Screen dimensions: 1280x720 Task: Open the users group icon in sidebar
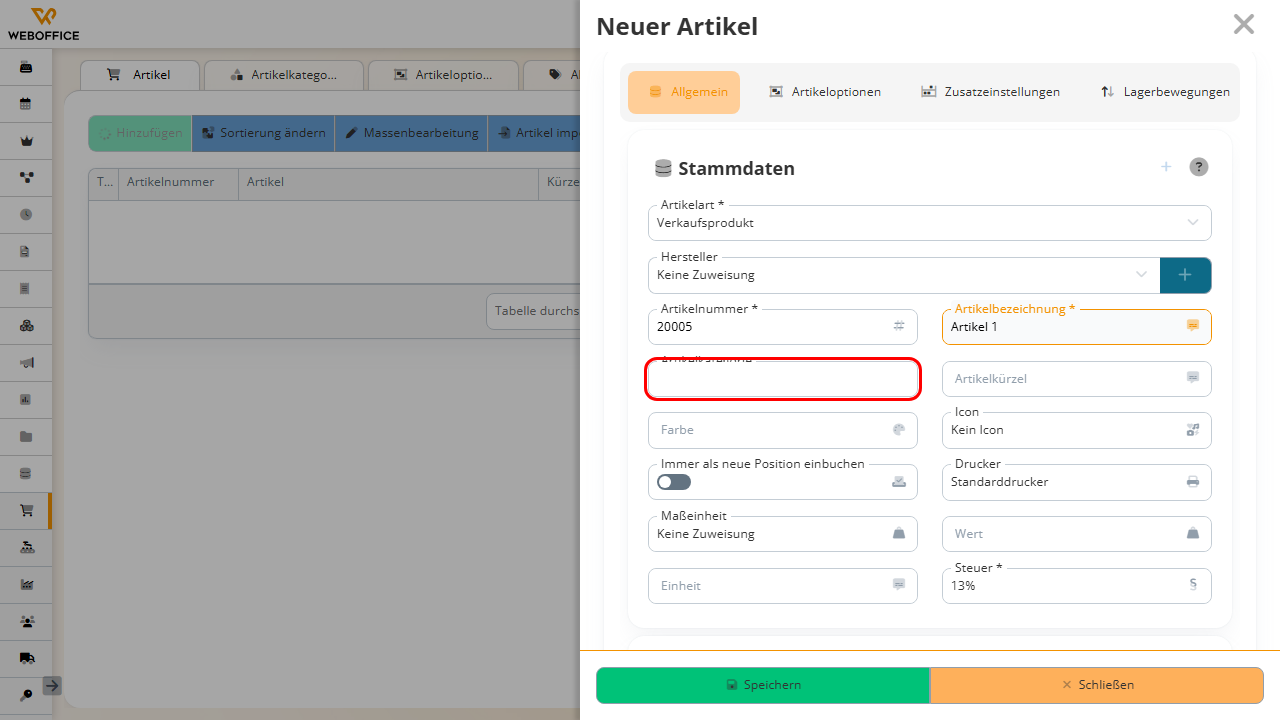pos(26,621)
